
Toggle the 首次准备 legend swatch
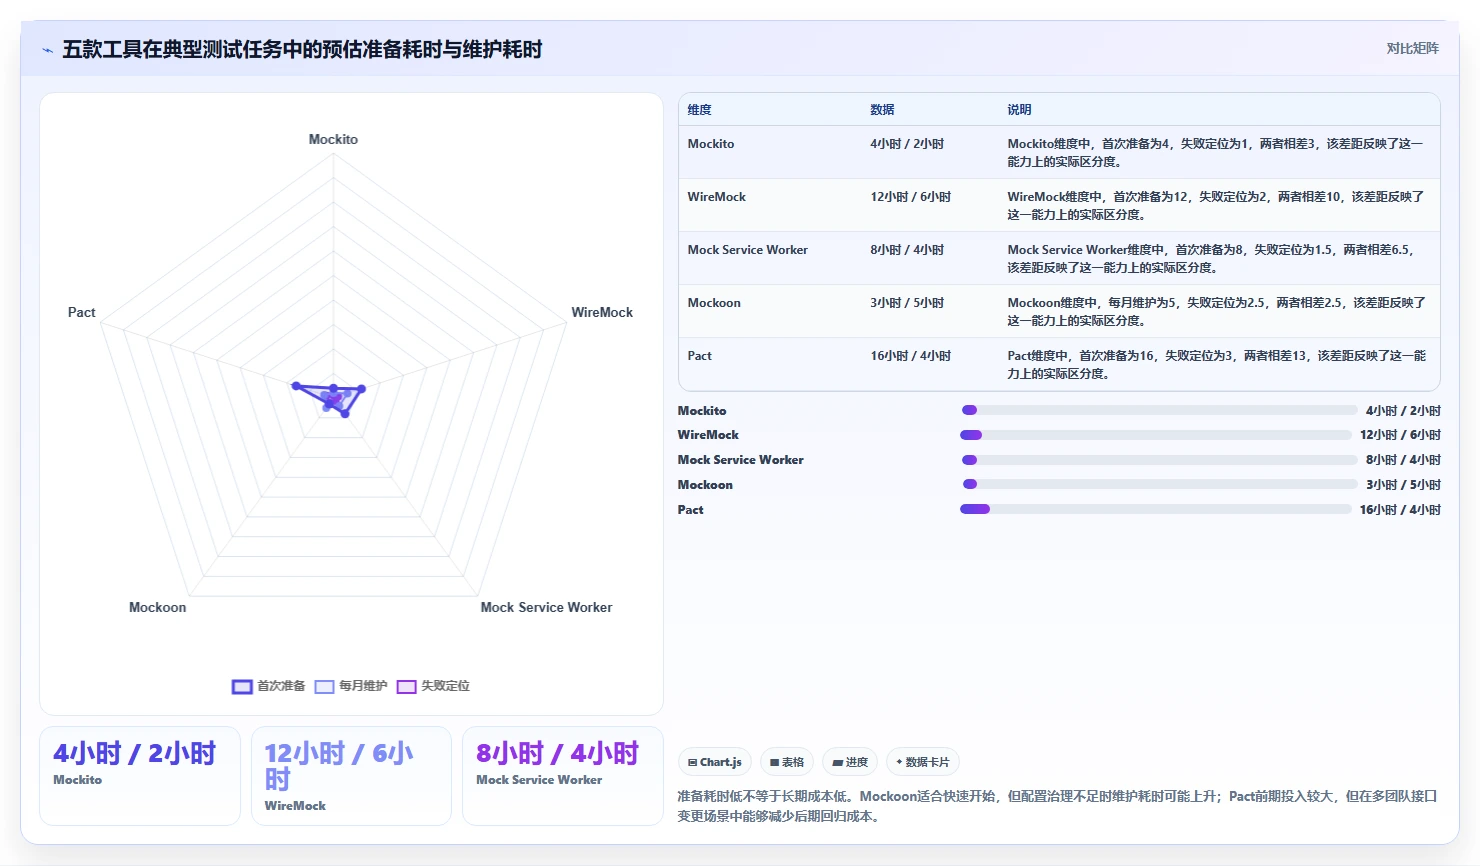242,686
